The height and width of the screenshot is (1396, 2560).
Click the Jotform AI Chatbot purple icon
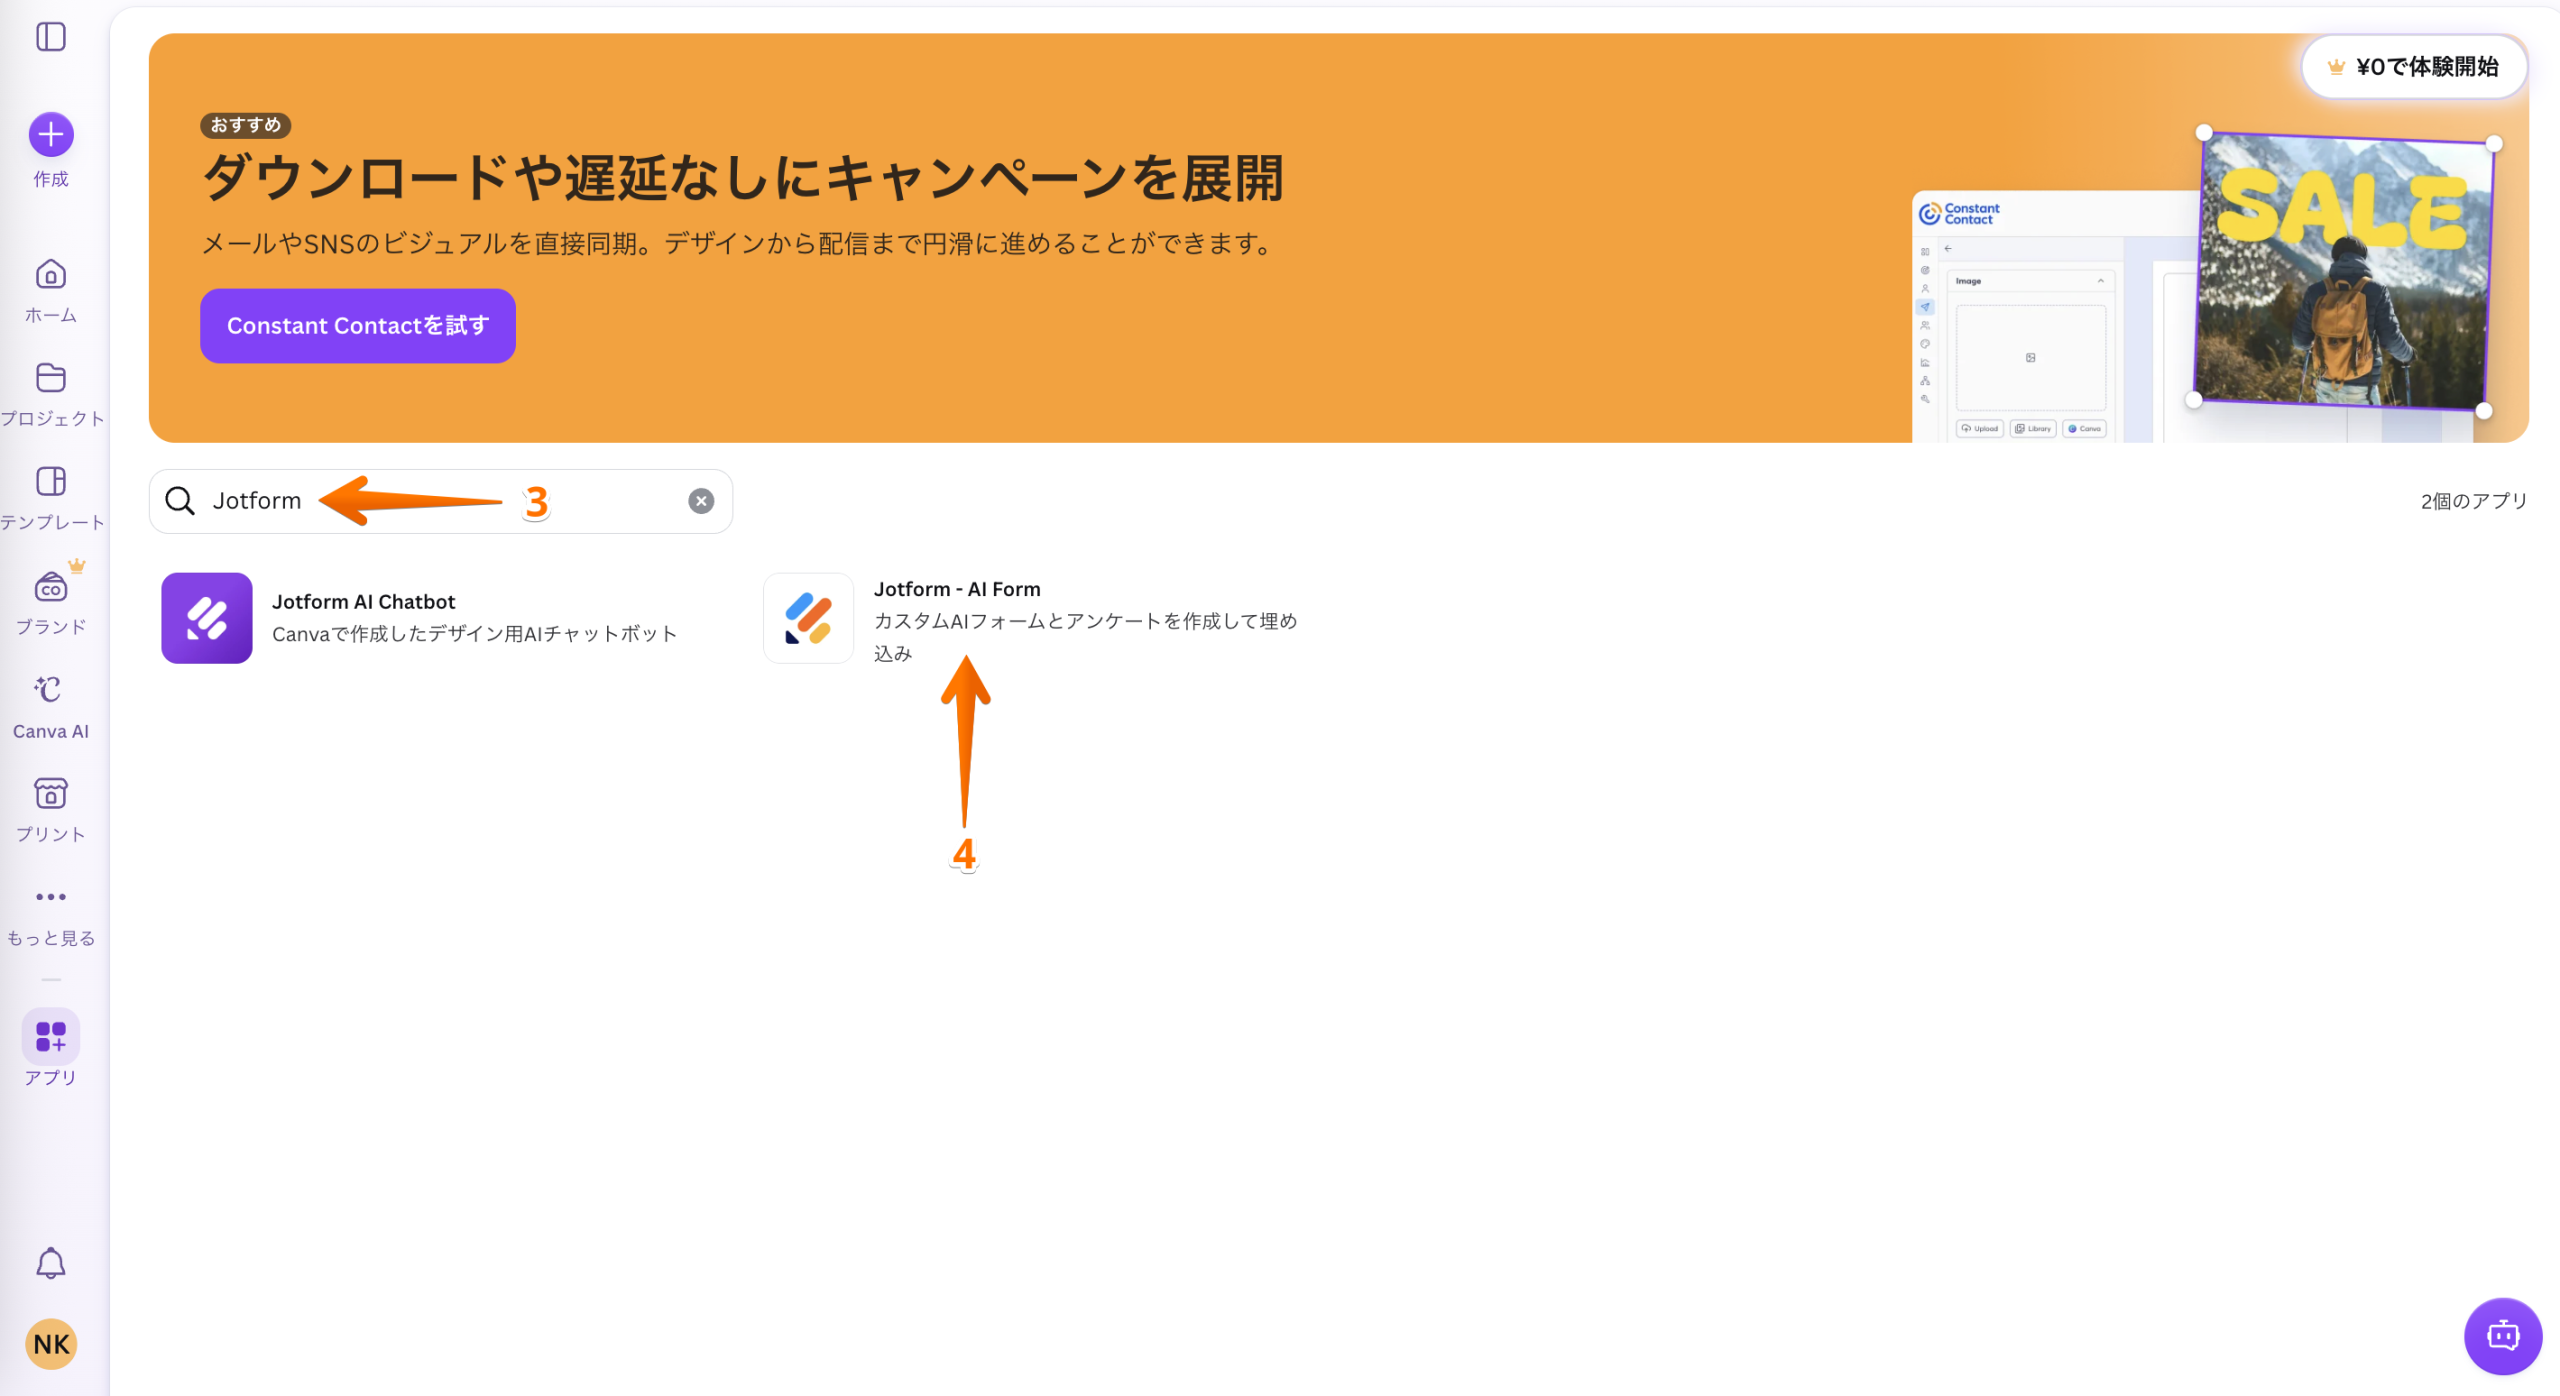(207, 618)
